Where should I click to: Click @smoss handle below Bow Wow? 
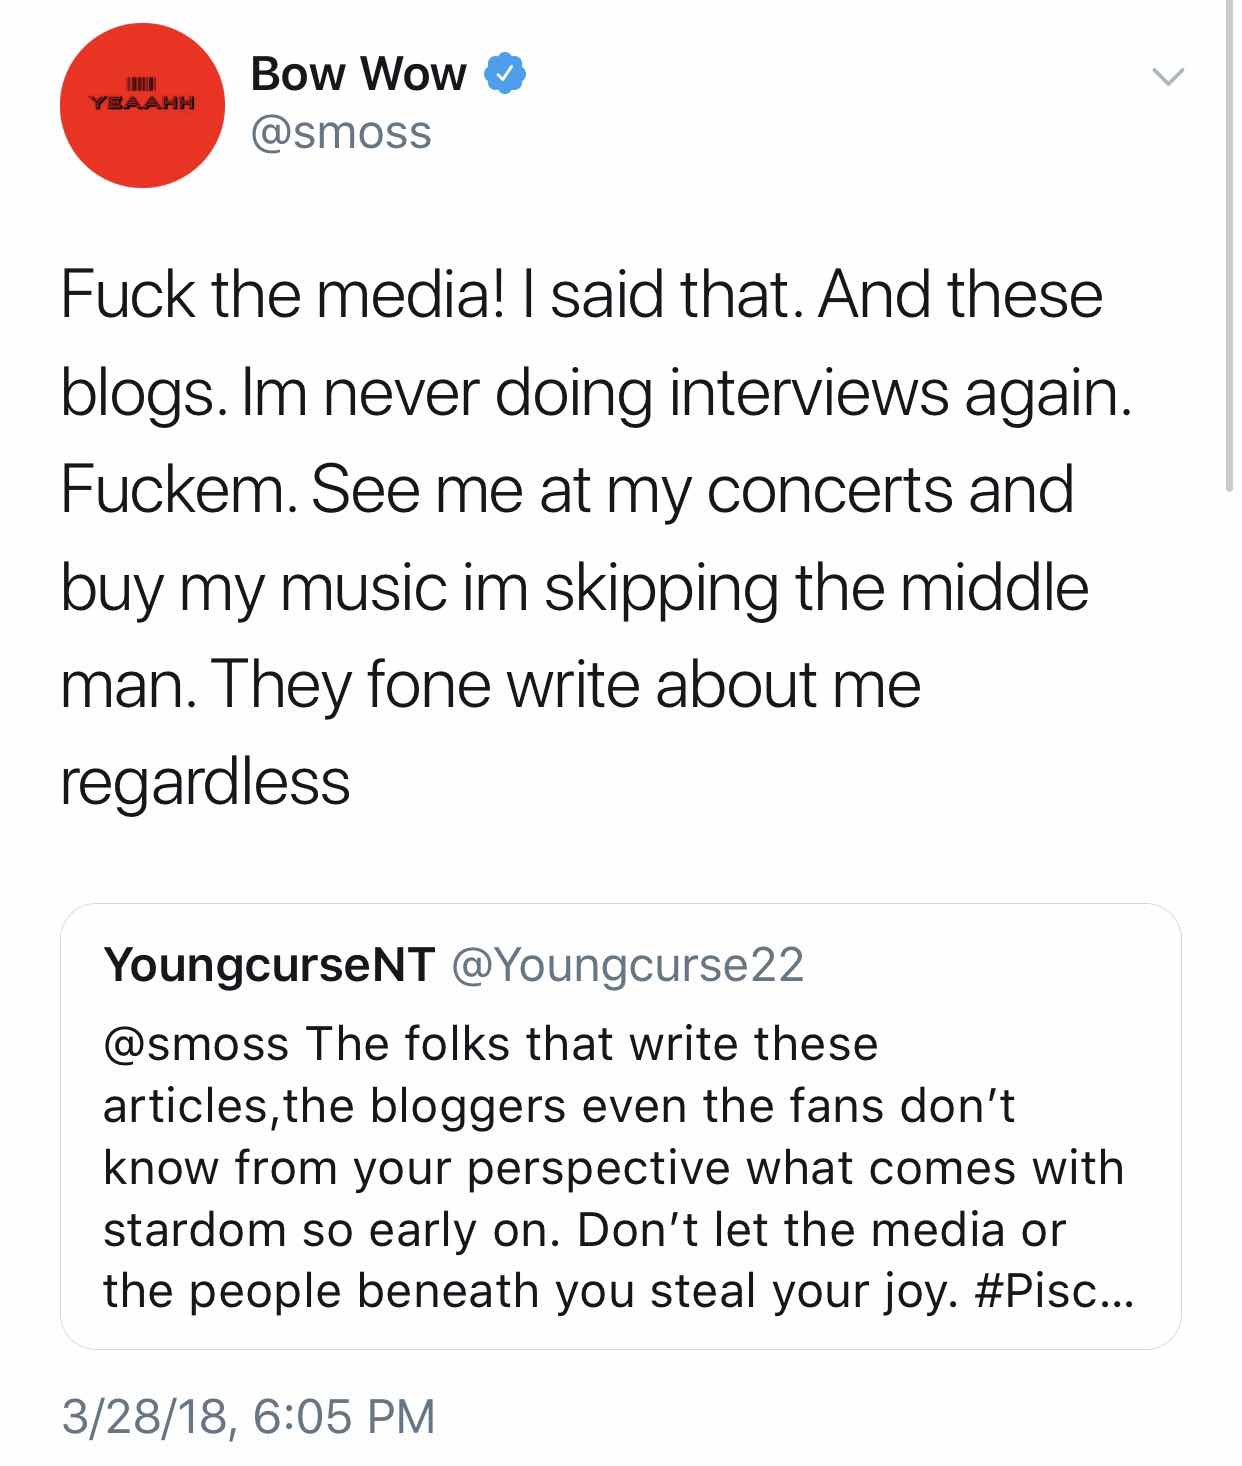point(341,133)
